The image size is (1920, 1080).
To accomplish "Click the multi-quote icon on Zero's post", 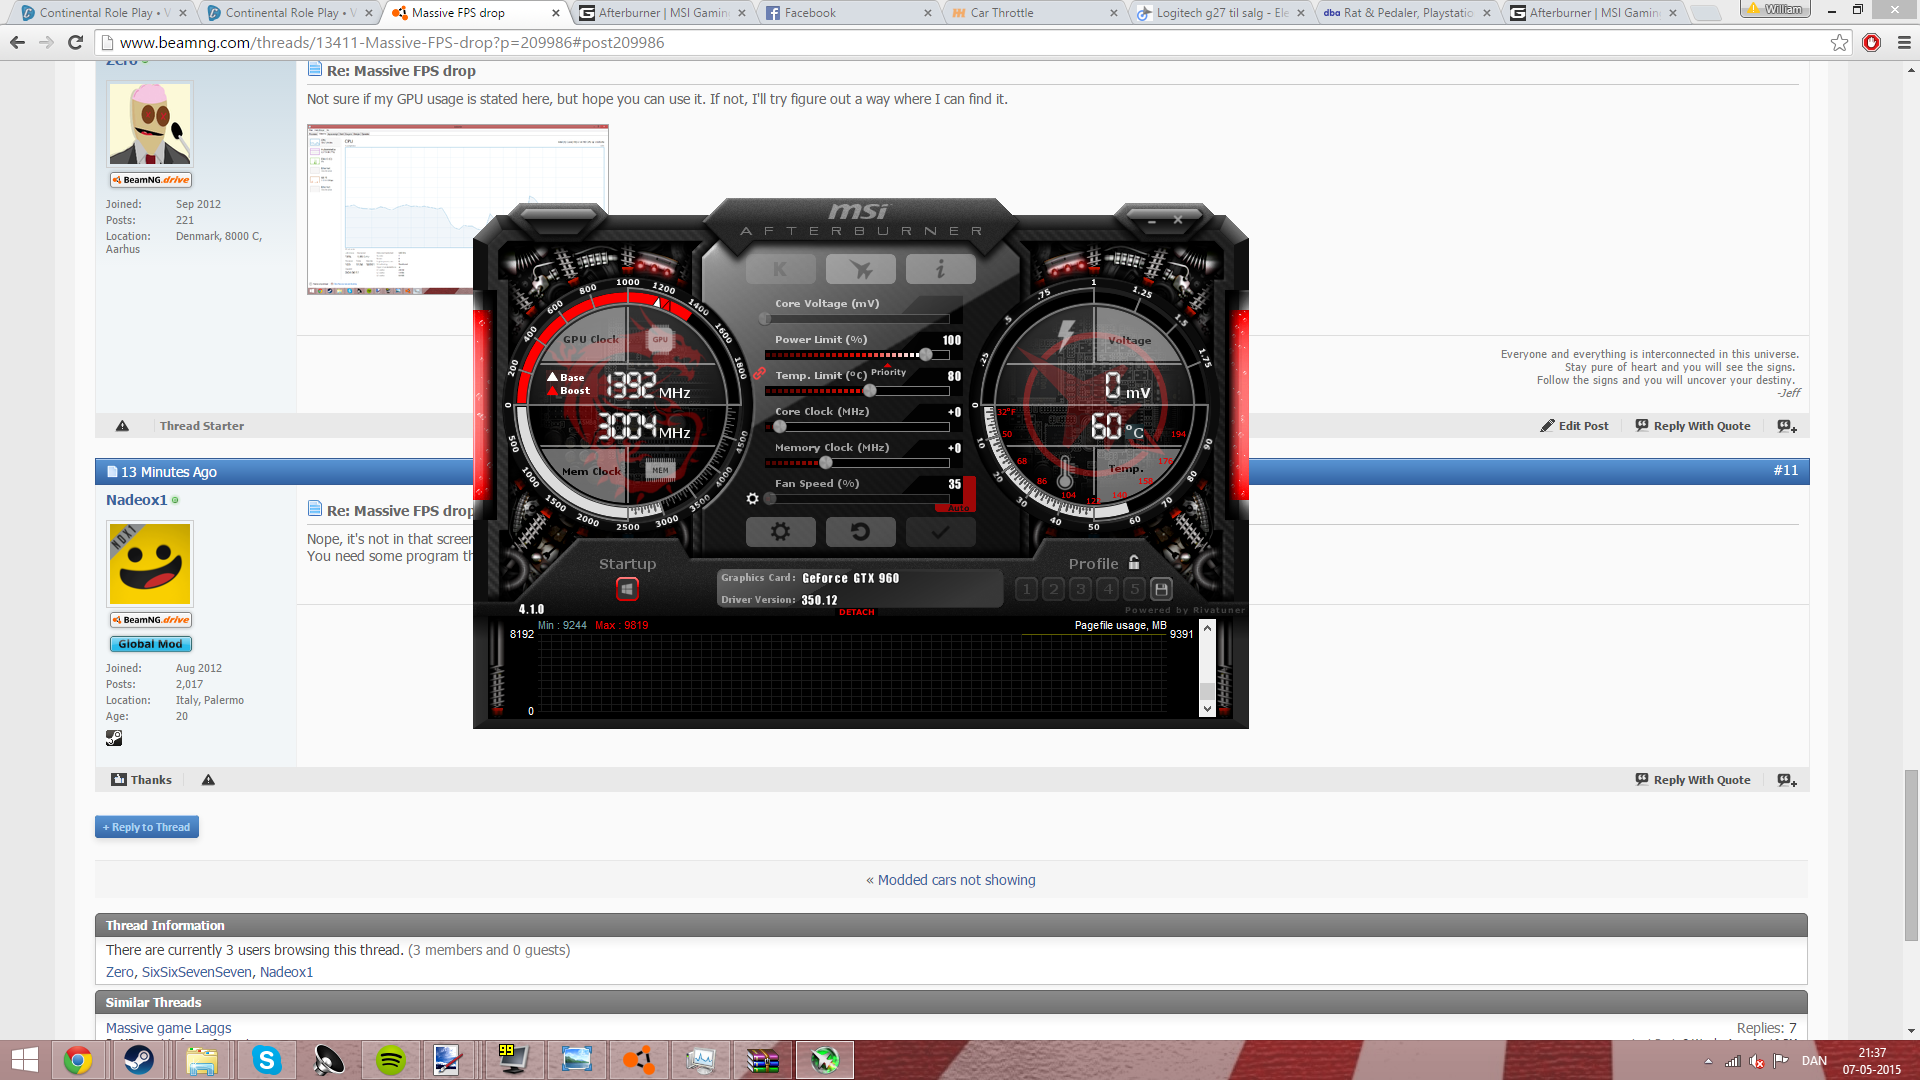I will coord(1787,426).
